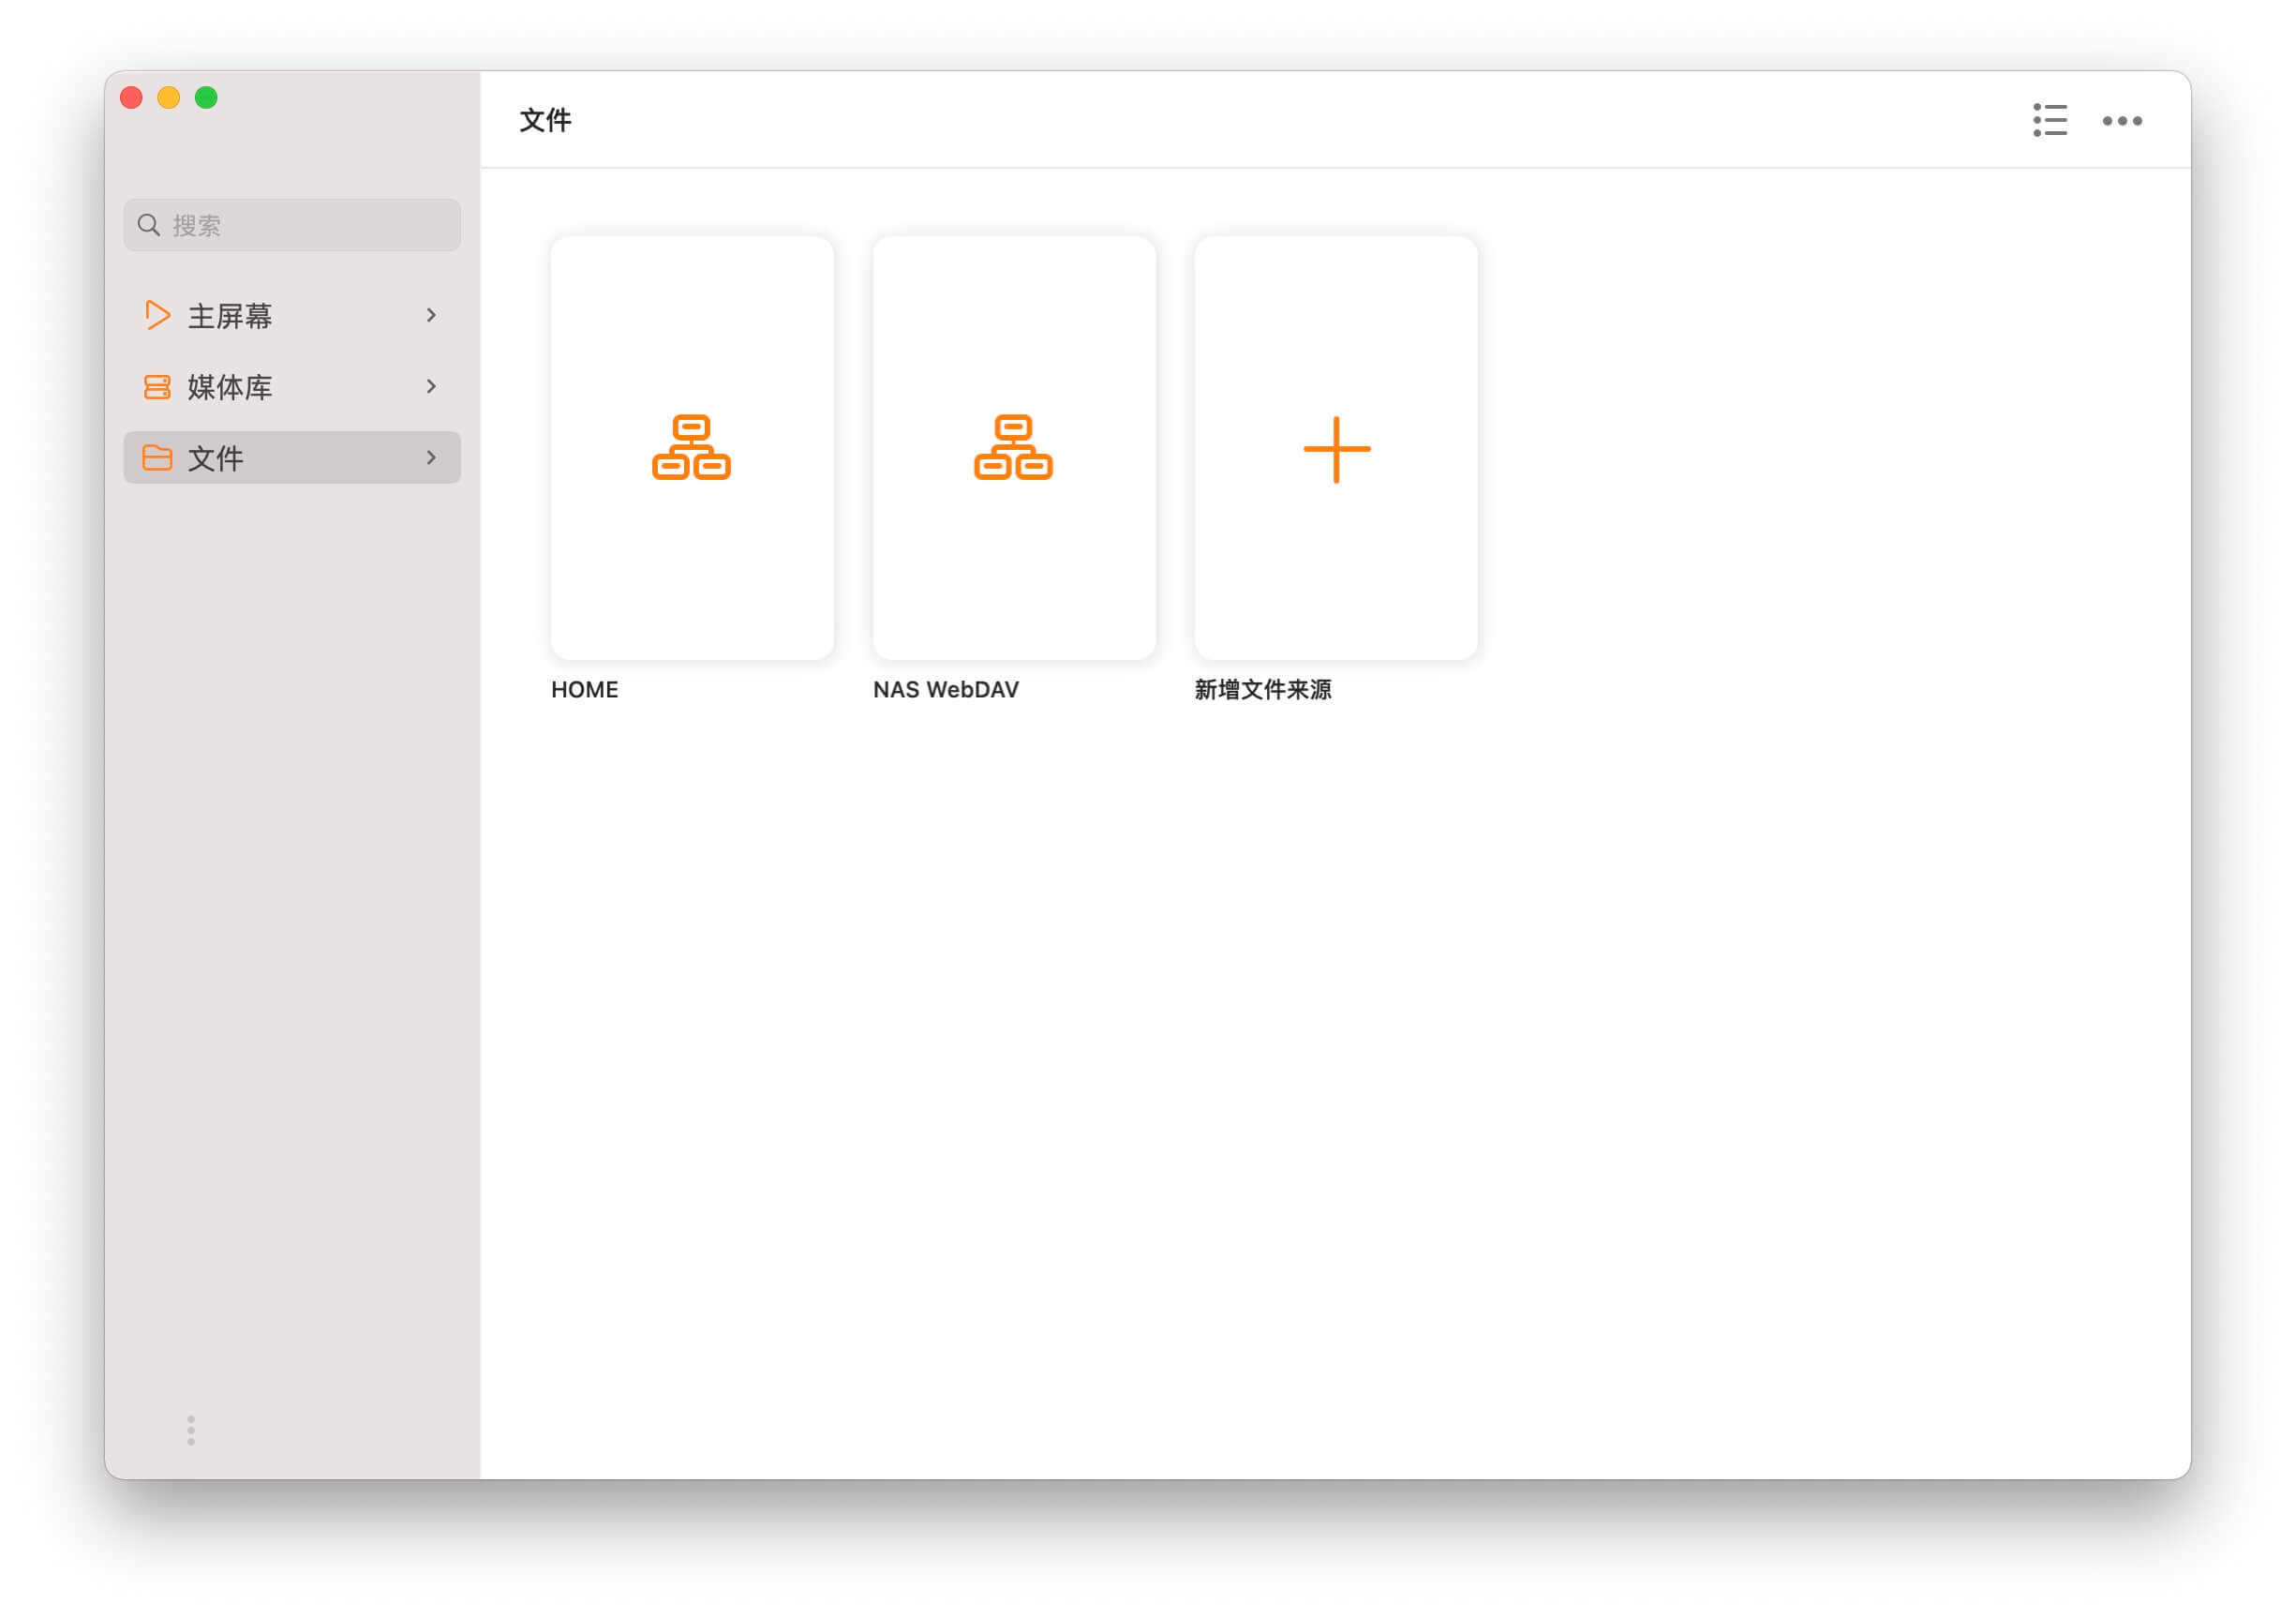Click the vertical dots at the sidebar bottom
2296x1618 pixels.
(x=191, y=1430)
